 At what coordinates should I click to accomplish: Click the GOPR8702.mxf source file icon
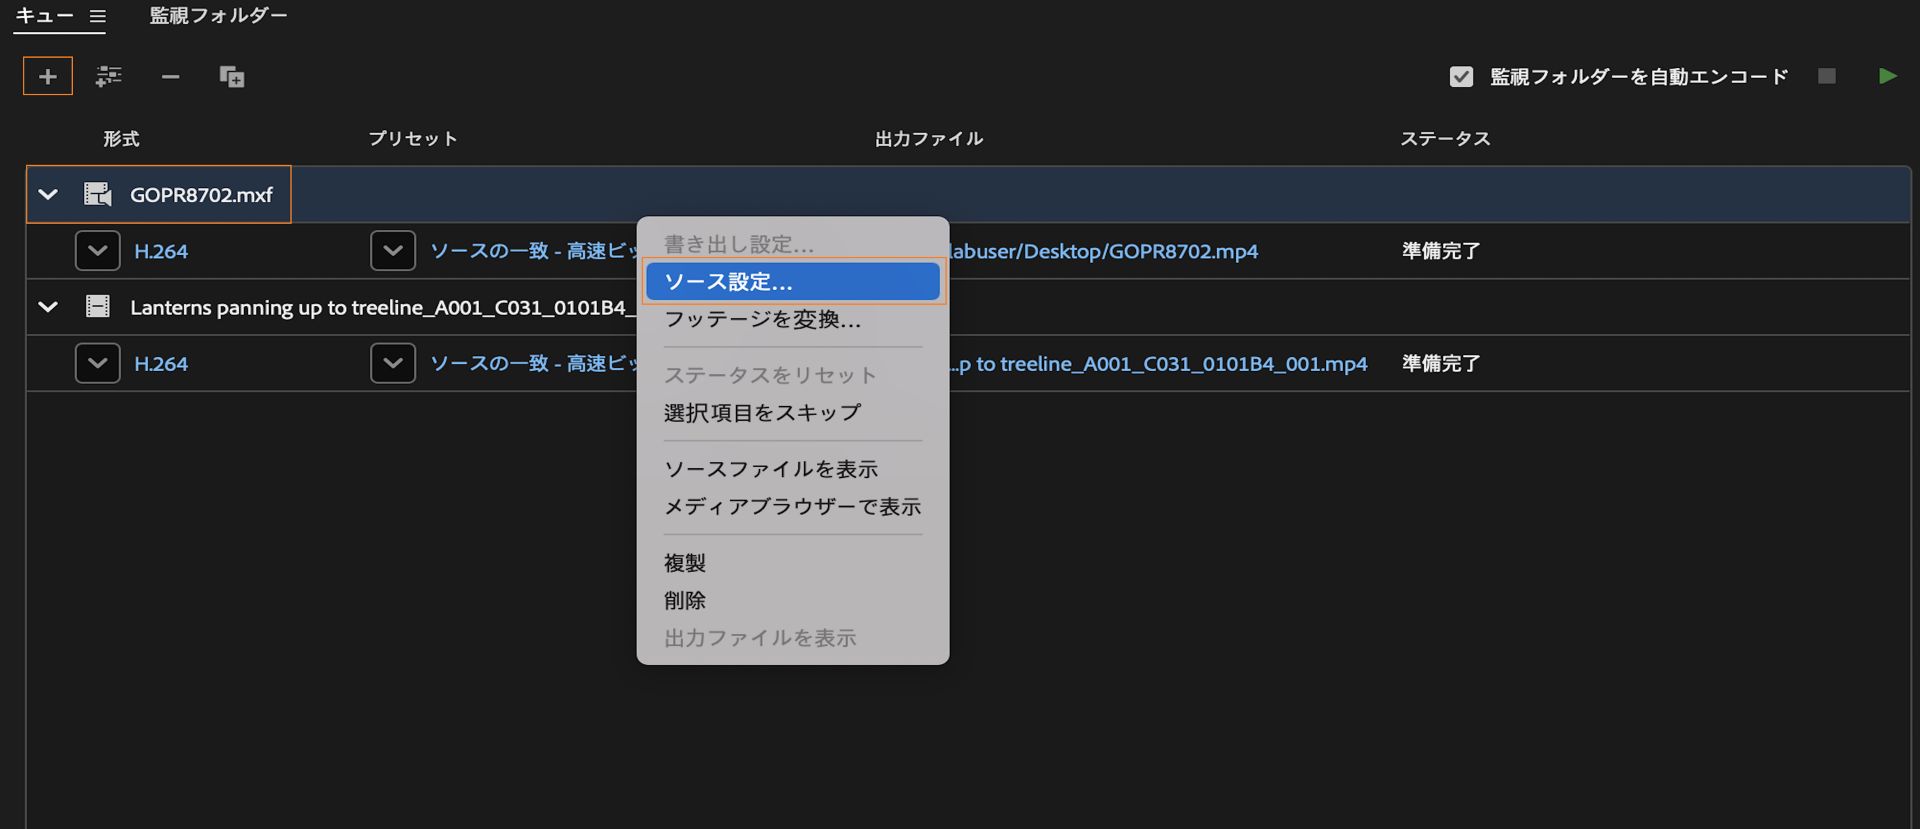[x=98, y=194]
